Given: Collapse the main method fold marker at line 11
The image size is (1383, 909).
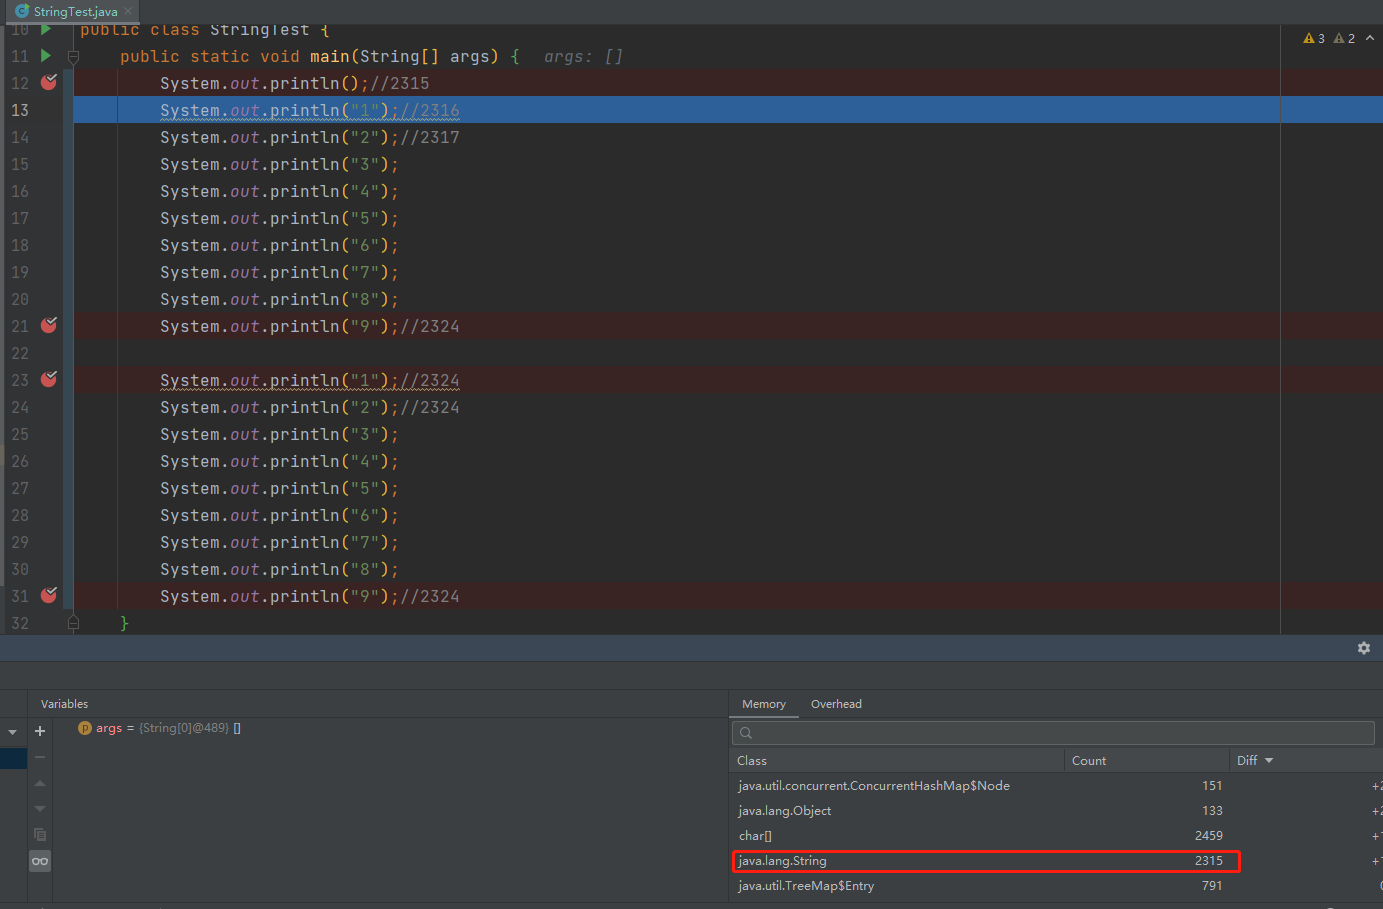Looking at the screenshot, I should coord(73,57).
